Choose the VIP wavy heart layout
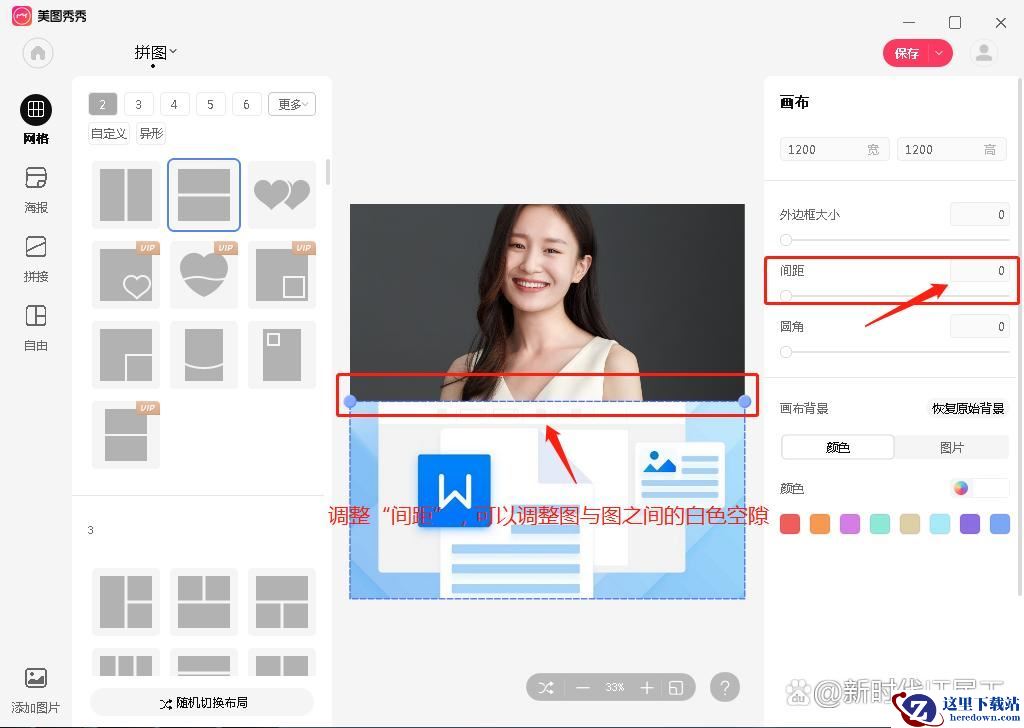The width and height of the screenshot is (1024, 728). pyautogui.click(x=204, y=275)
